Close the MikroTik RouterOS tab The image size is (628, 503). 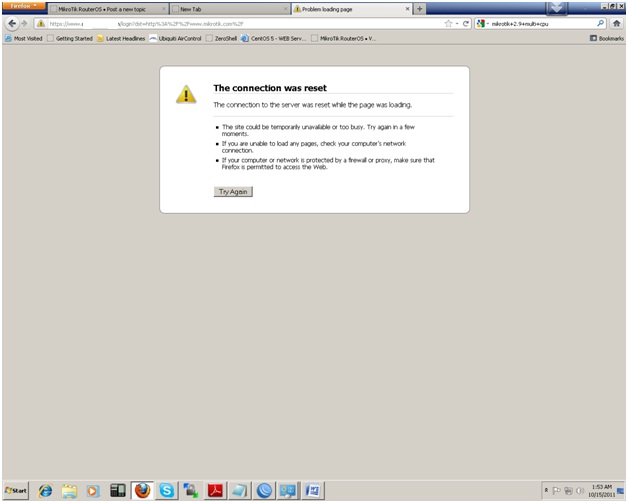164,9
